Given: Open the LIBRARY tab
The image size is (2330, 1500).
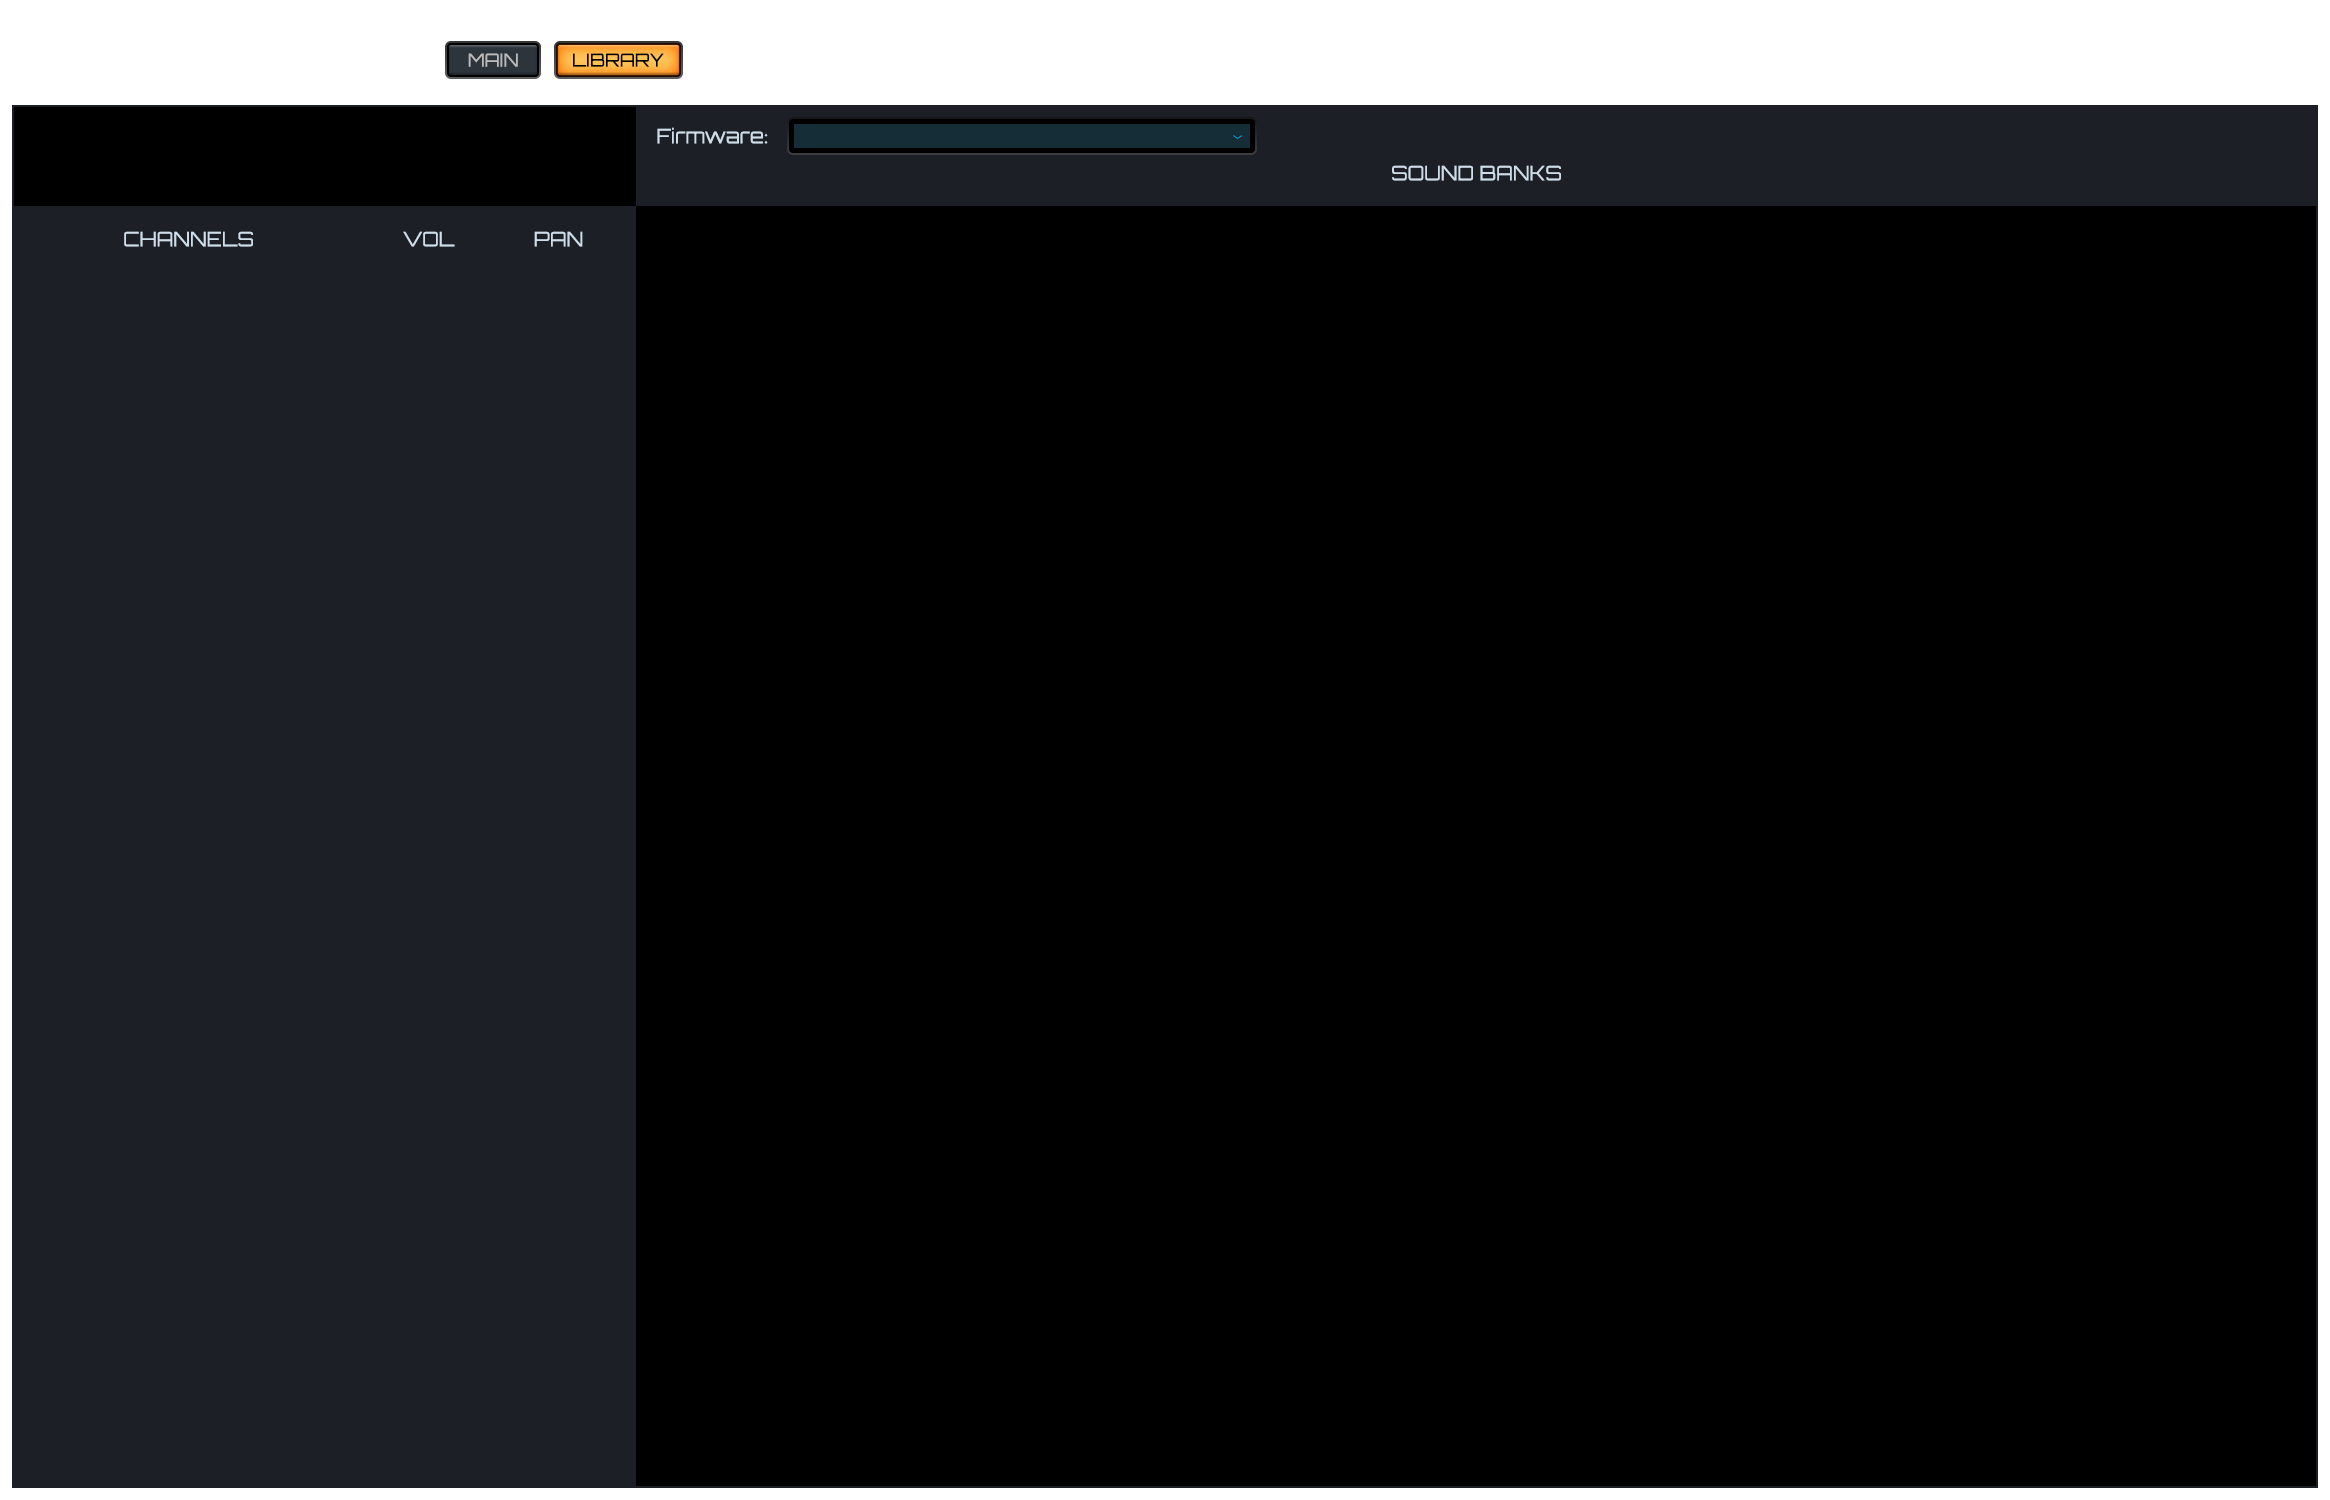Looking at the screenshot, I should tap(618, 60).
